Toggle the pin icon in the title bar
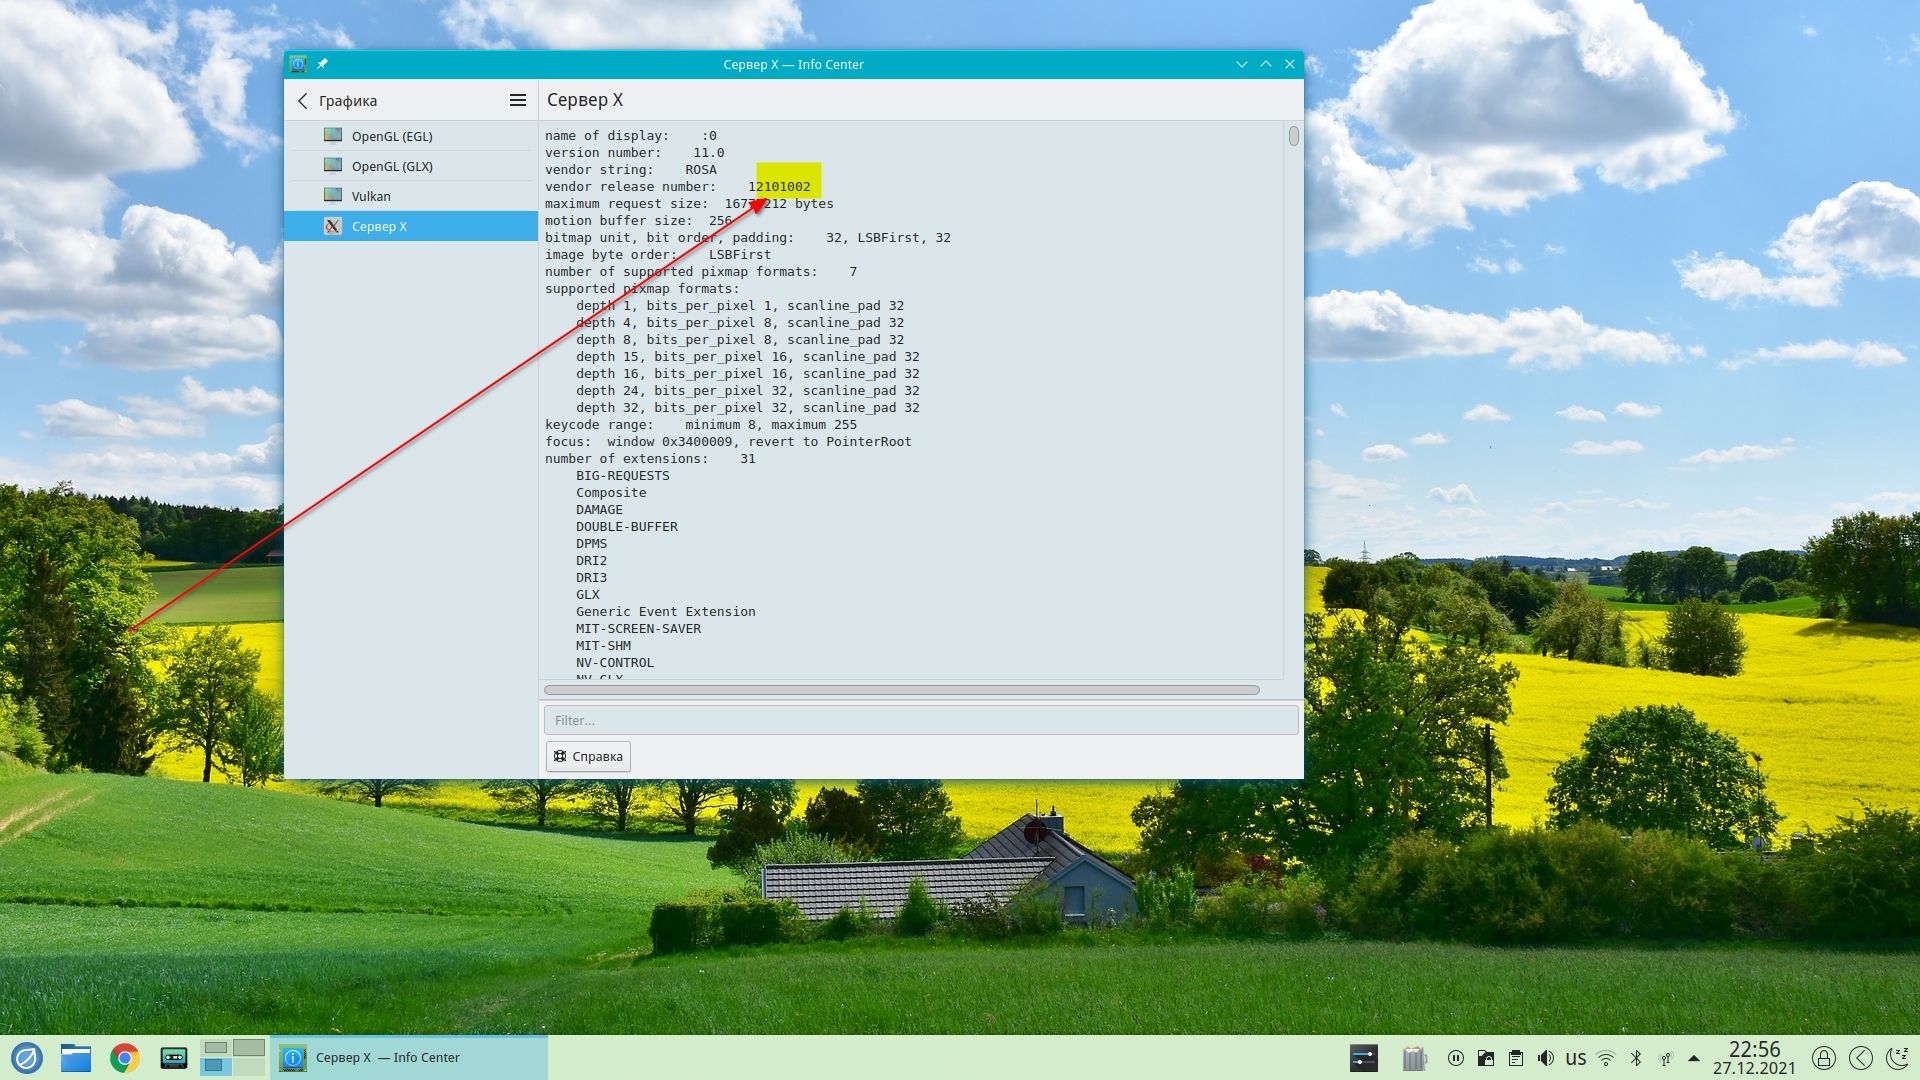This screenshot has width=1920, height=1080. tap(323, 64)
